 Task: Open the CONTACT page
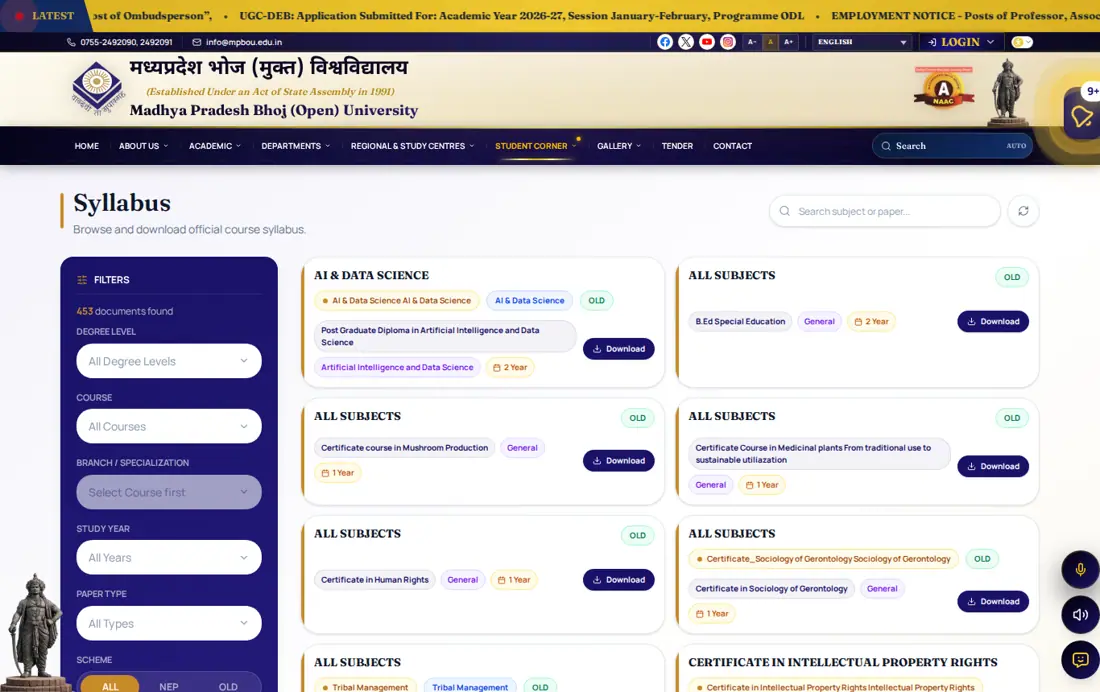pyautogui.click(x=732, y=146)
